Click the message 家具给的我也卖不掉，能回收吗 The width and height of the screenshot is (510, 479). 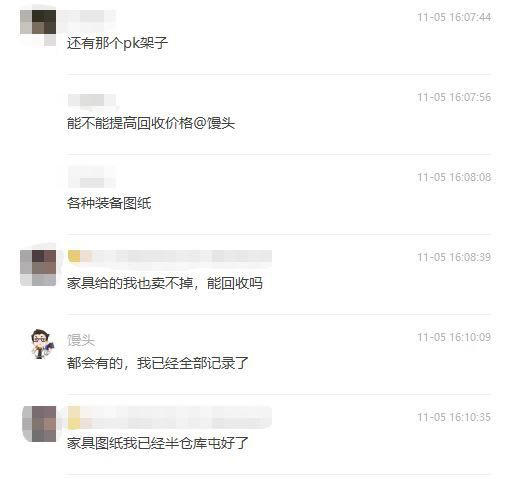point(165,283)
